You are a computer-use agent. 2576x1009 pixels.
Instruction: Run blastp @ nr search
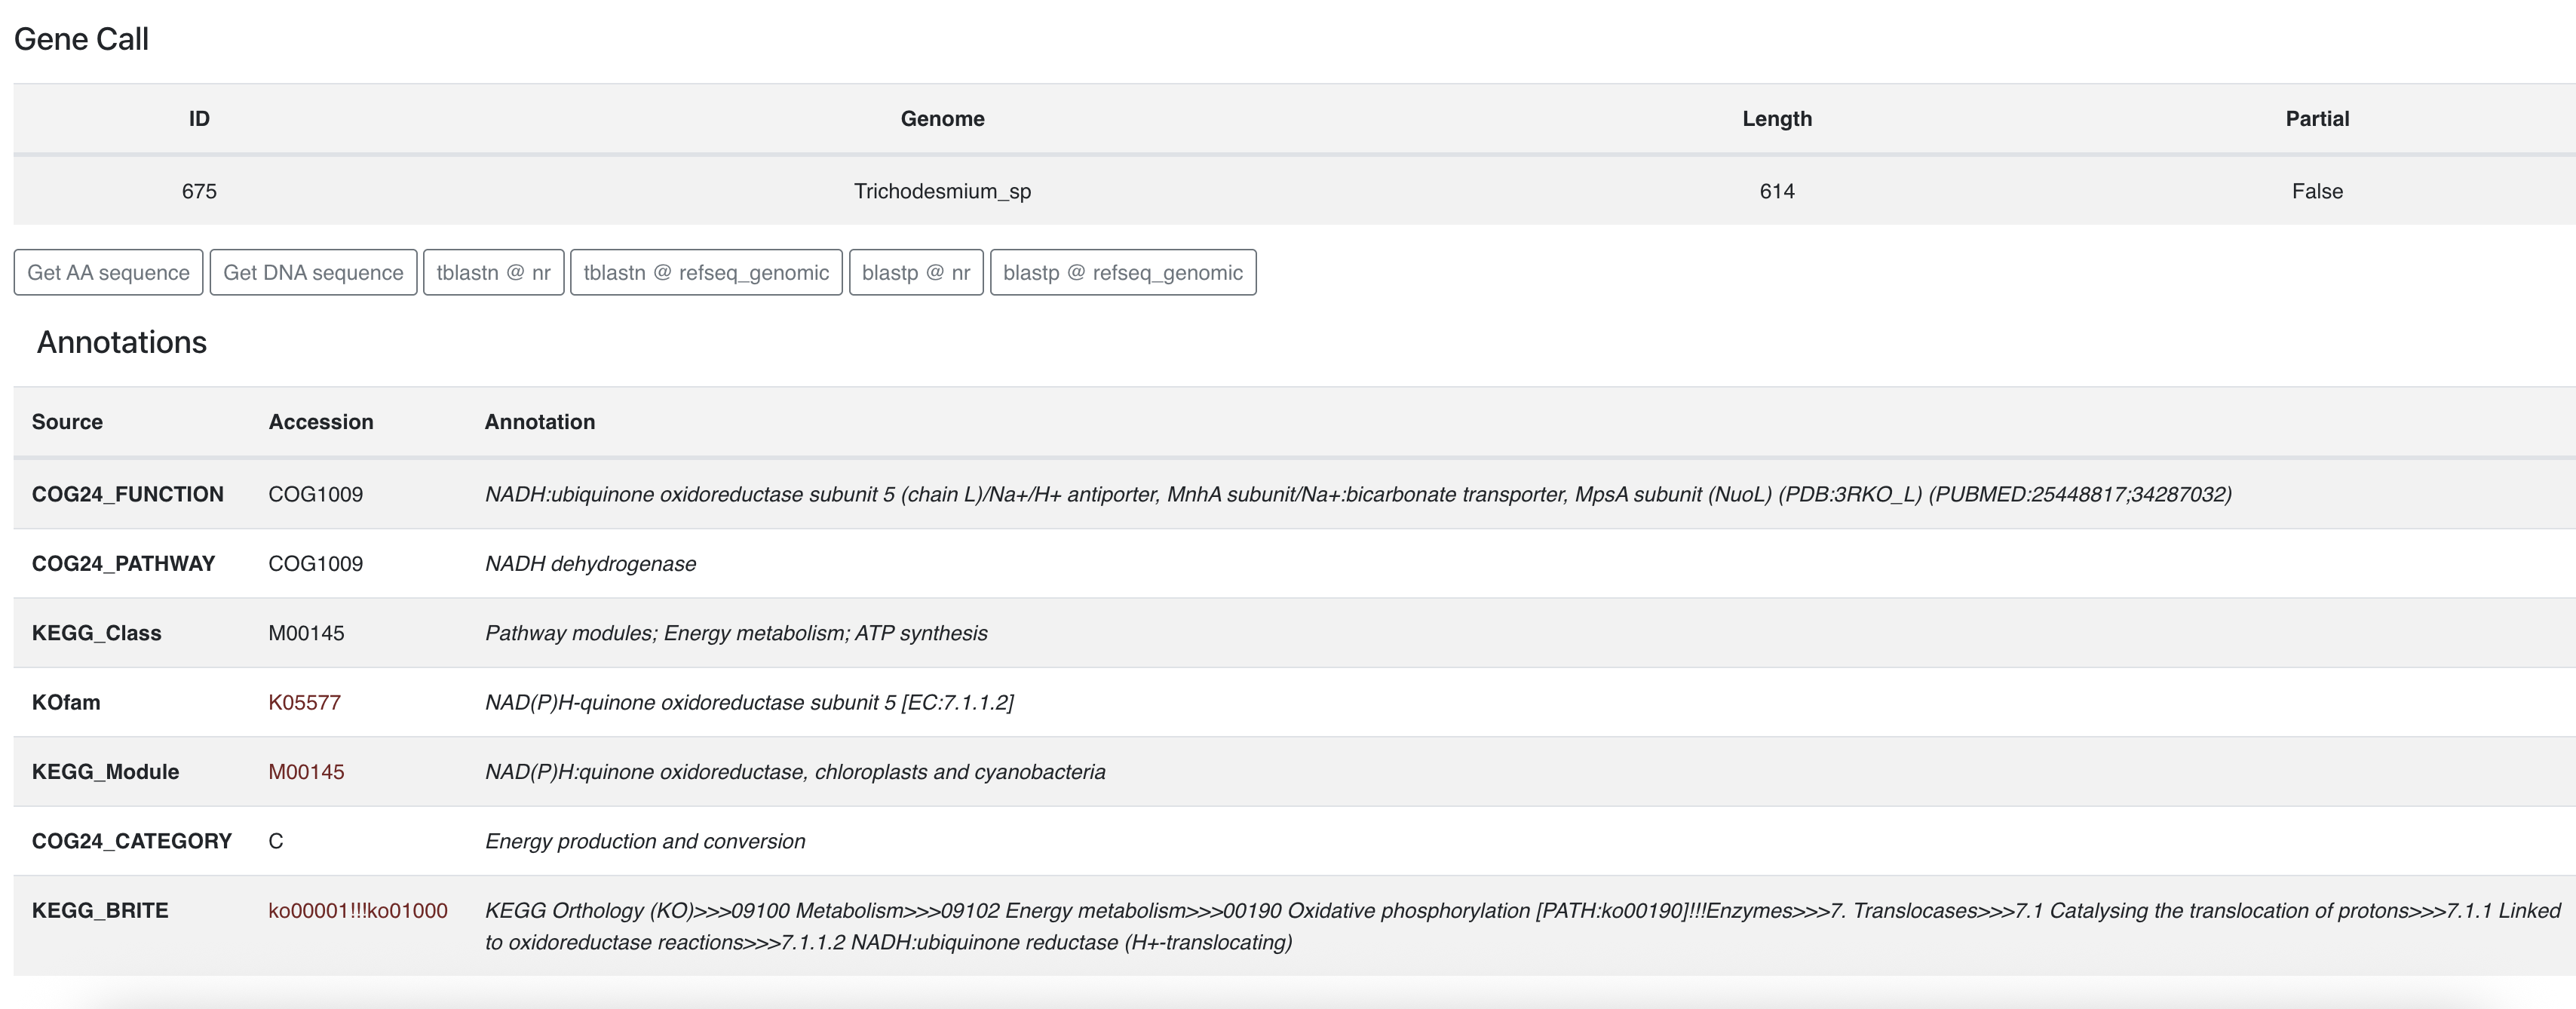(916, 272)
